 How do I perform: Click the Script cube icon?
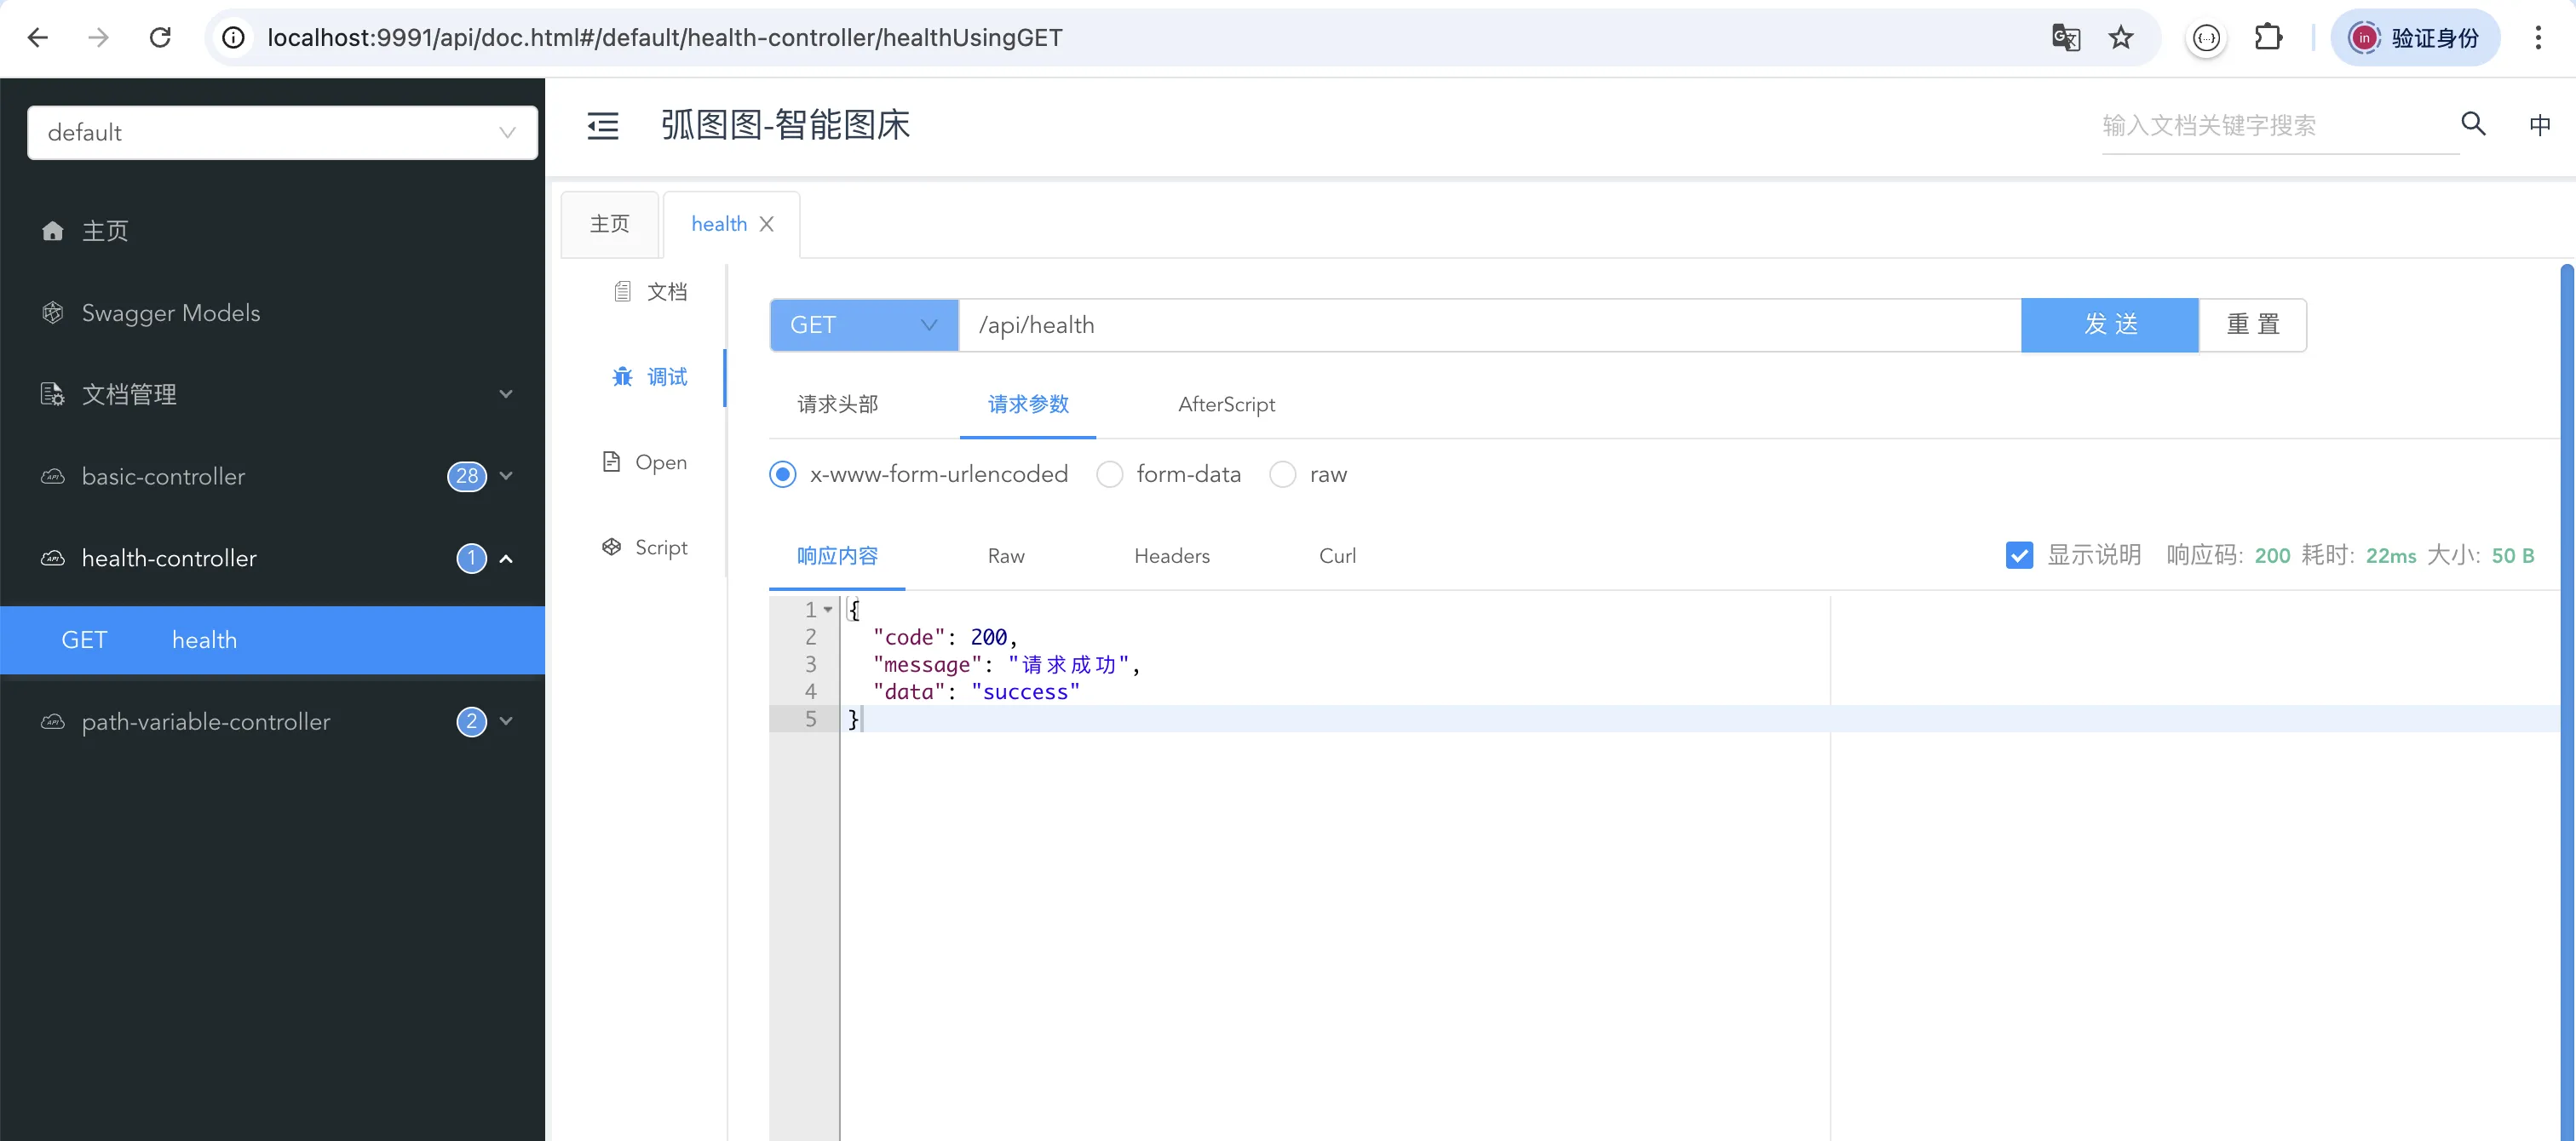point(611,547)
